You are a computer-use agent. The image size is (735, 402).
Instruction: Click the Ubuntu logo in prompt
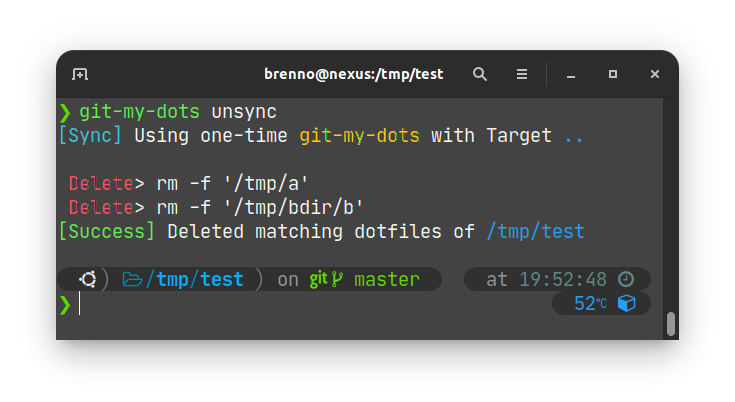pos(88,279)
